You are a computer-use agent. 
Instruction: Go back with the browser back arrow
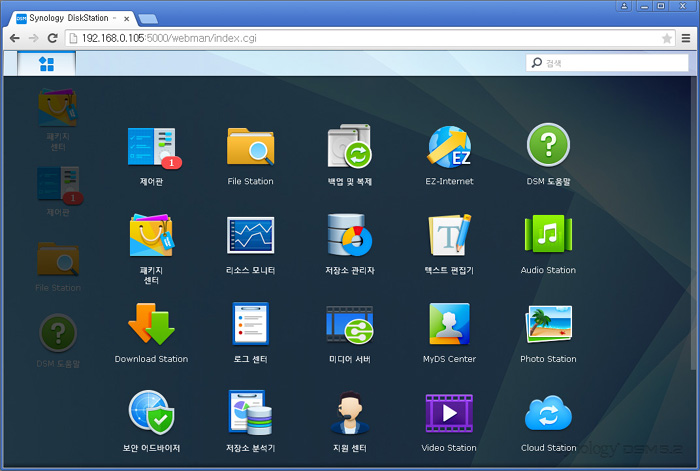14,38
